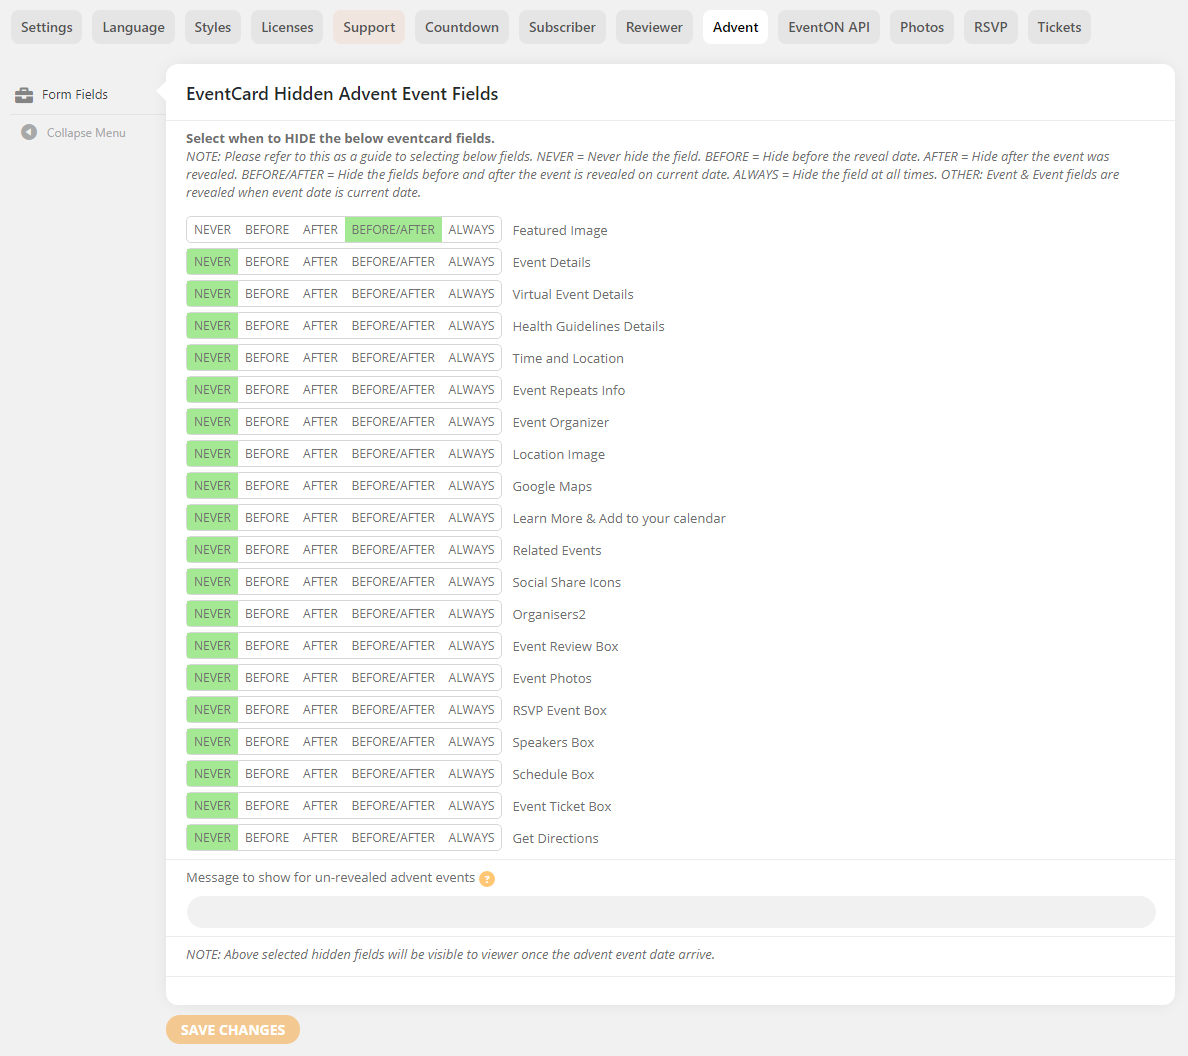Set Featured Image to ALWAYS
This screenshot has width=1188, height=1056.
[471, 230]
